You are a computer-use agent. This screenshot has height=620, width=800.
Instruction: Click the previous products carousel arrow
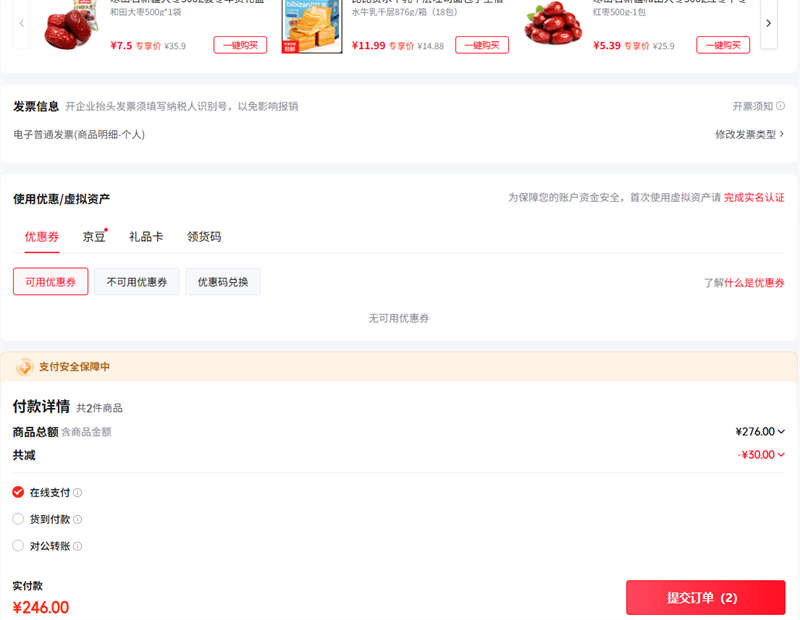tap(22, 22)
